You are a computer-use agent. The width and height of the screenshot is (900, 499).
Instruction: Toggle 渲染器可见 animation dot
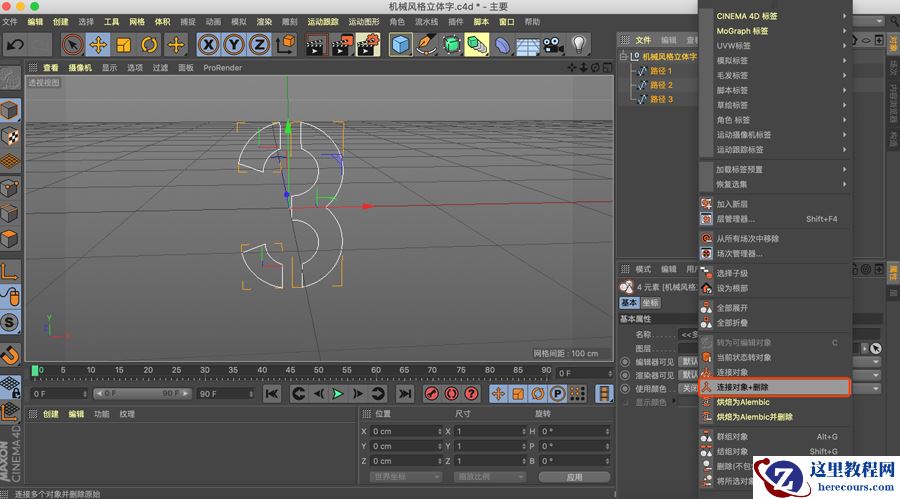click(625, 376)
